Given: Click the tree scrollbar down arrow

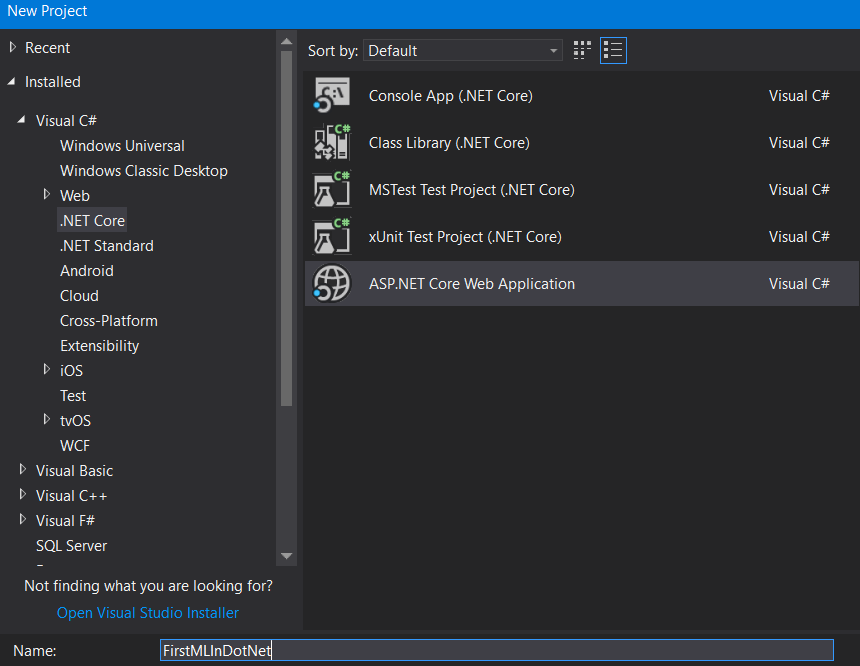Looking at the screenshot, I should click(x=287, y=556).
